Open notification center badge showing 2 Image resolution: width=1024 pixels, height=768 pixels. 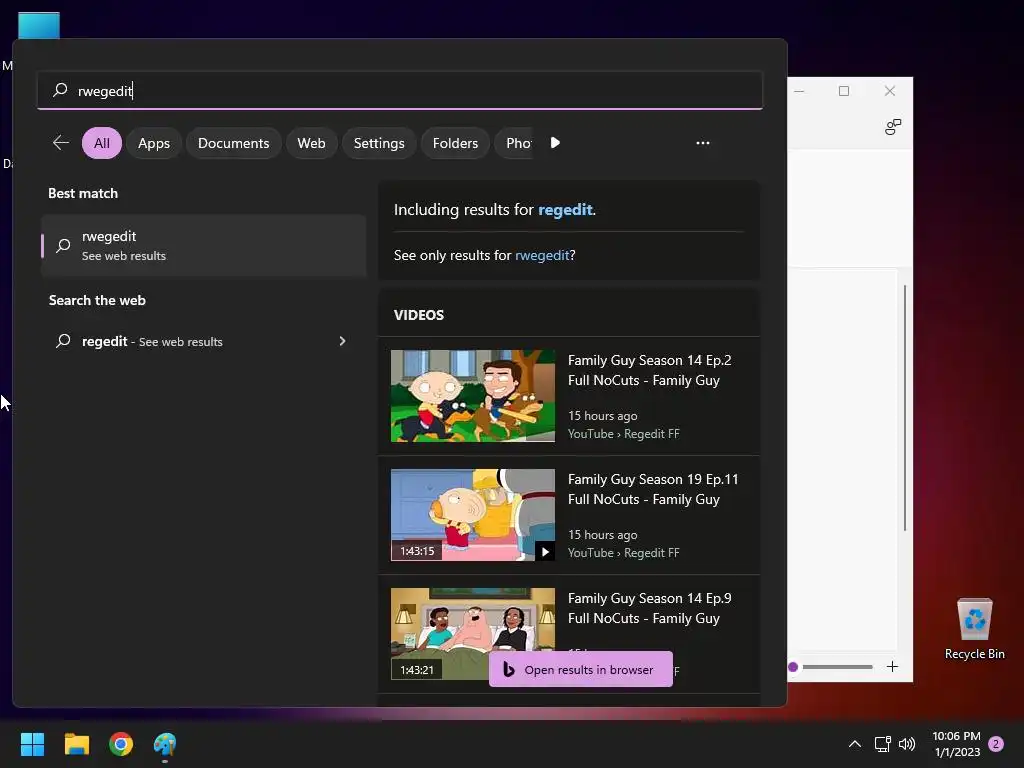996,744
